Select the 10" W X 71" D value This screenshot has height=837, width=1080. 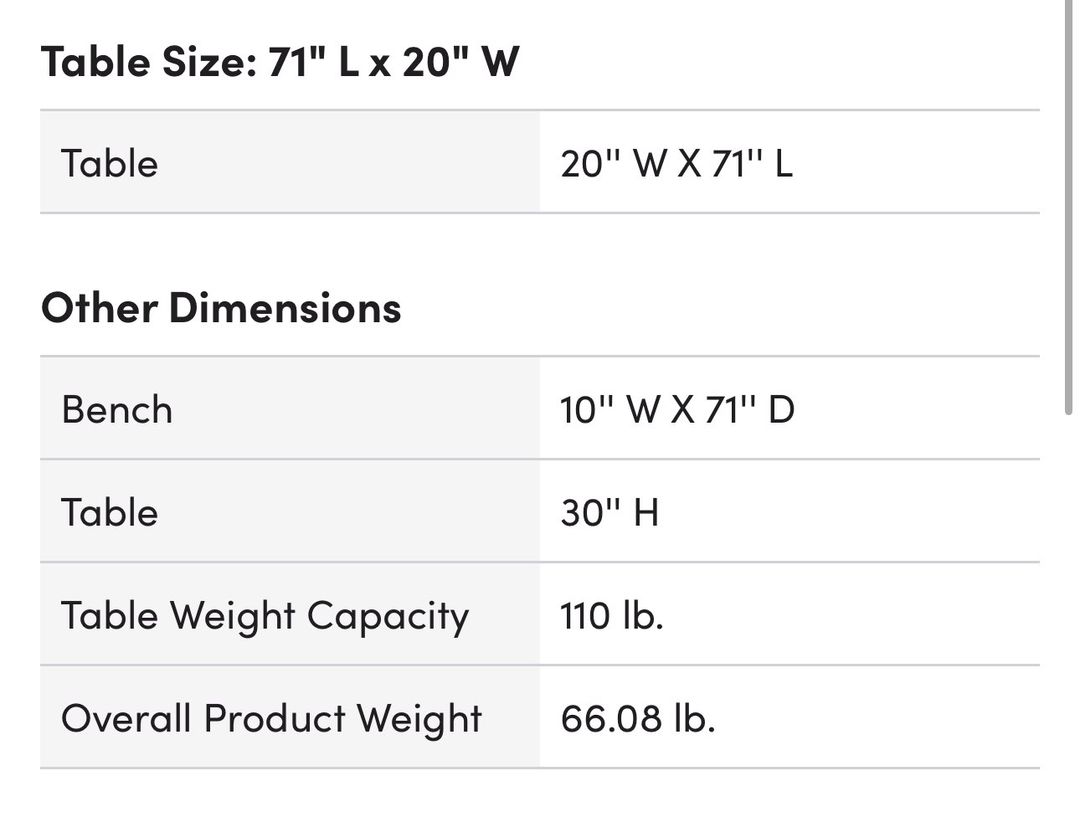pos(677,410)
